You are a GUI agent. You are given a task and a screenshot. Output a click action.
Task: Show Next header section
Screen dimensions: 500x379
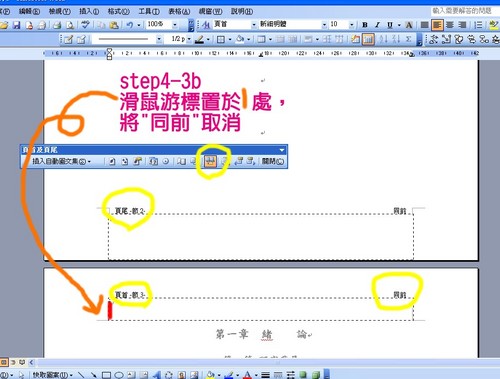pos(251,162)
